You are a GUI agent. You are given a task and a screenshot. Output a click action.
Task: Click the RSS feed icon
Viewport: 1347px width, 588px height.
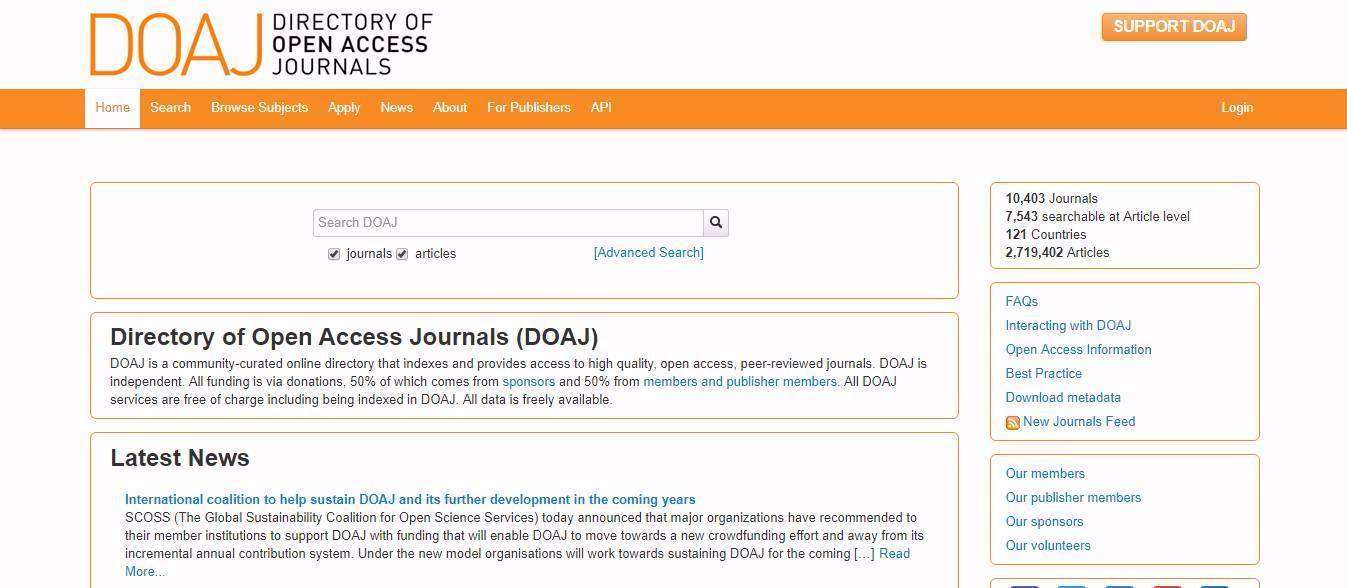pos(1012,423)
